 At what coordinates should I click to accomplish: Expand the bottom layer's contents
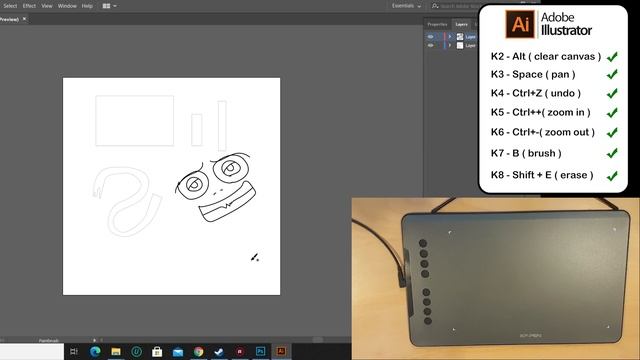(450, 45)
